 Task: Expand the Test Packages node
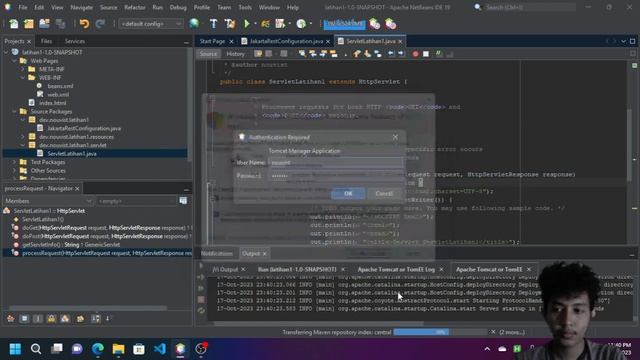point(14,162)
